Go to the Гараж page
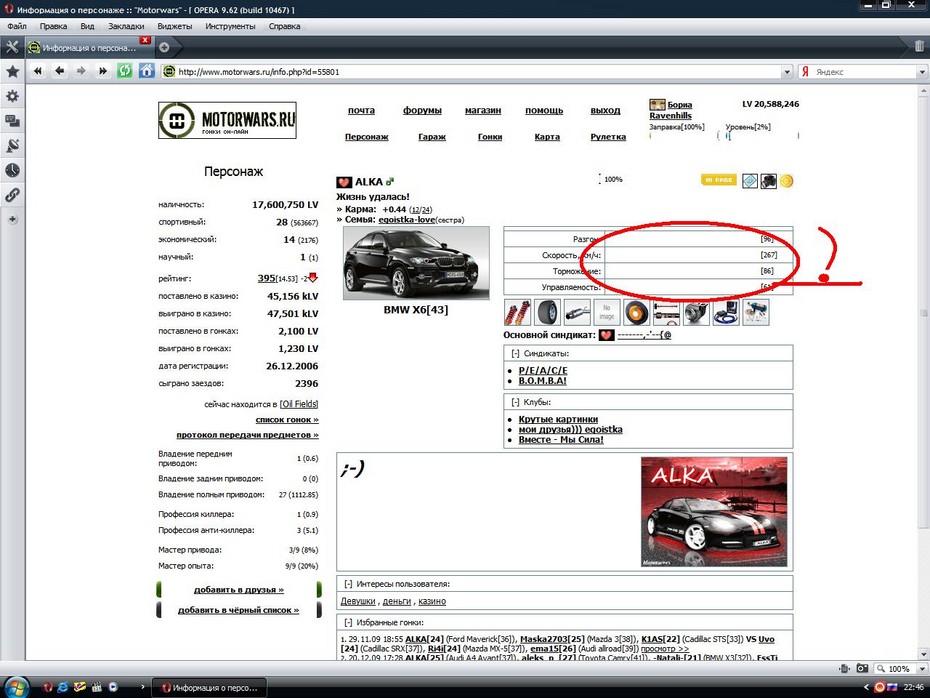 click(x=432, y=136)
